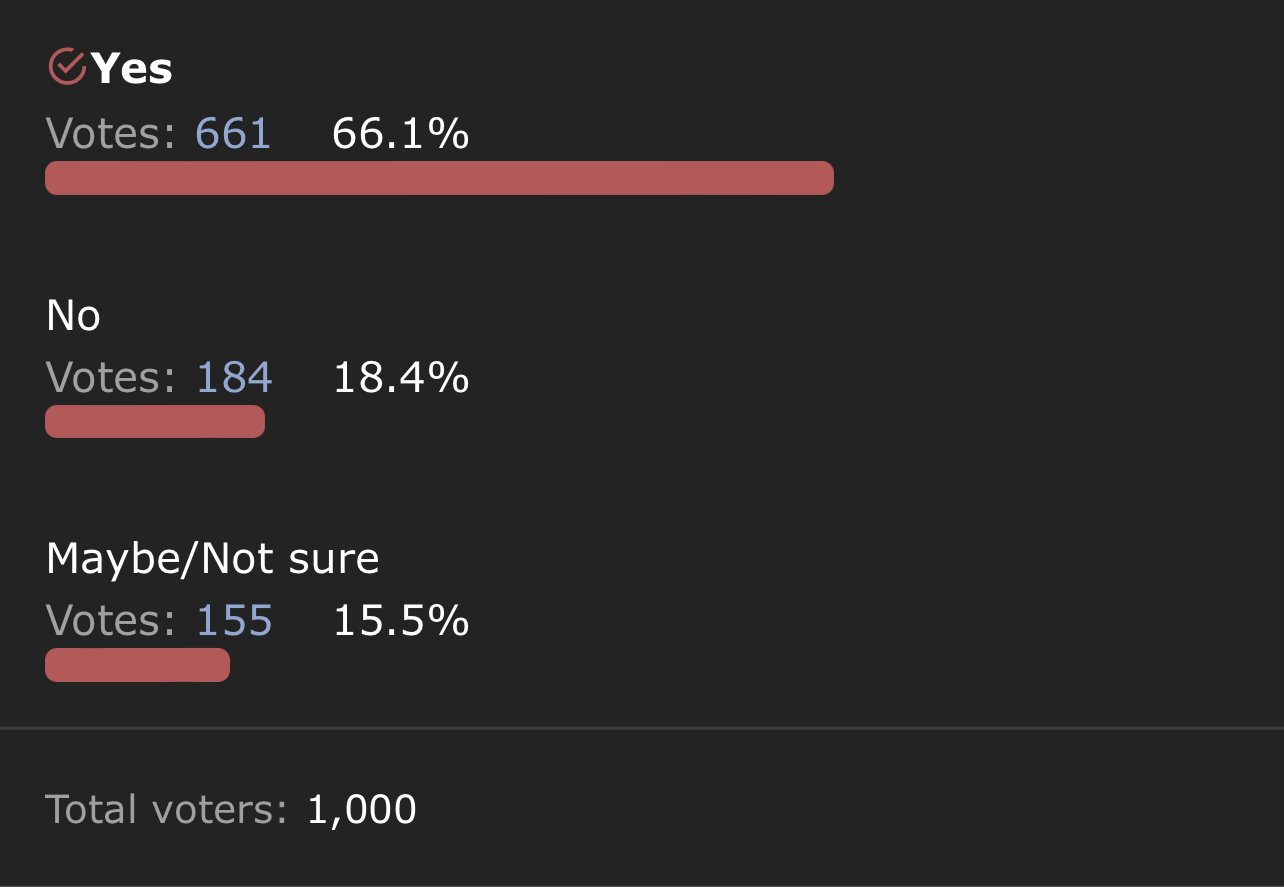Select the Maybe/Not sure option label
The width and height of the screenshot is (1284, 887).
(212, 559)
